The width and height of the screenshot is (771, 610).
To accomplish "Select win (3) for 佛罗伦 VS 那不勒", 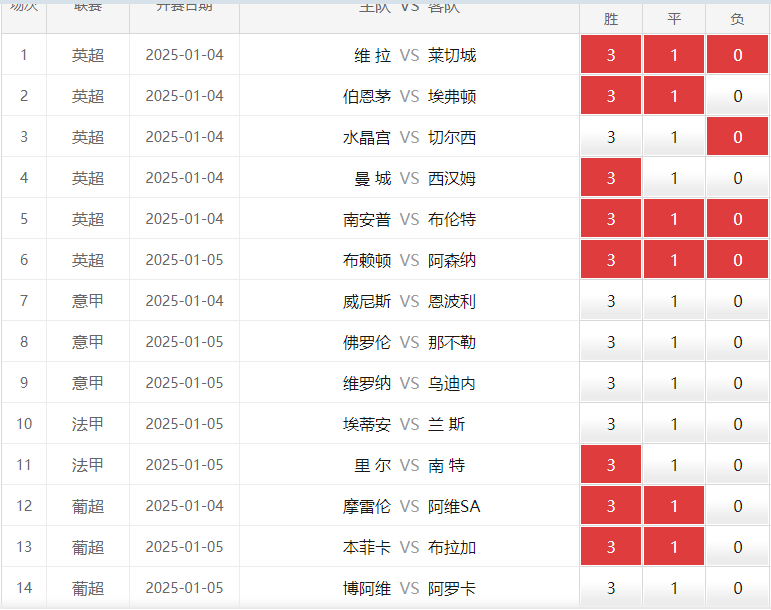I will (x=611, y=342).
